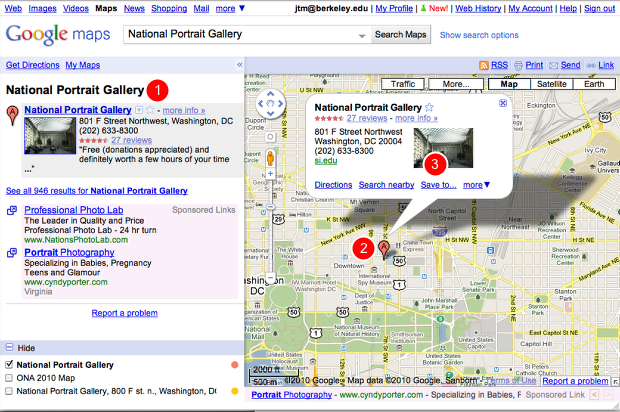Click the red marker A in the results list
620x412 pixels.
click(x=13, y=115)
